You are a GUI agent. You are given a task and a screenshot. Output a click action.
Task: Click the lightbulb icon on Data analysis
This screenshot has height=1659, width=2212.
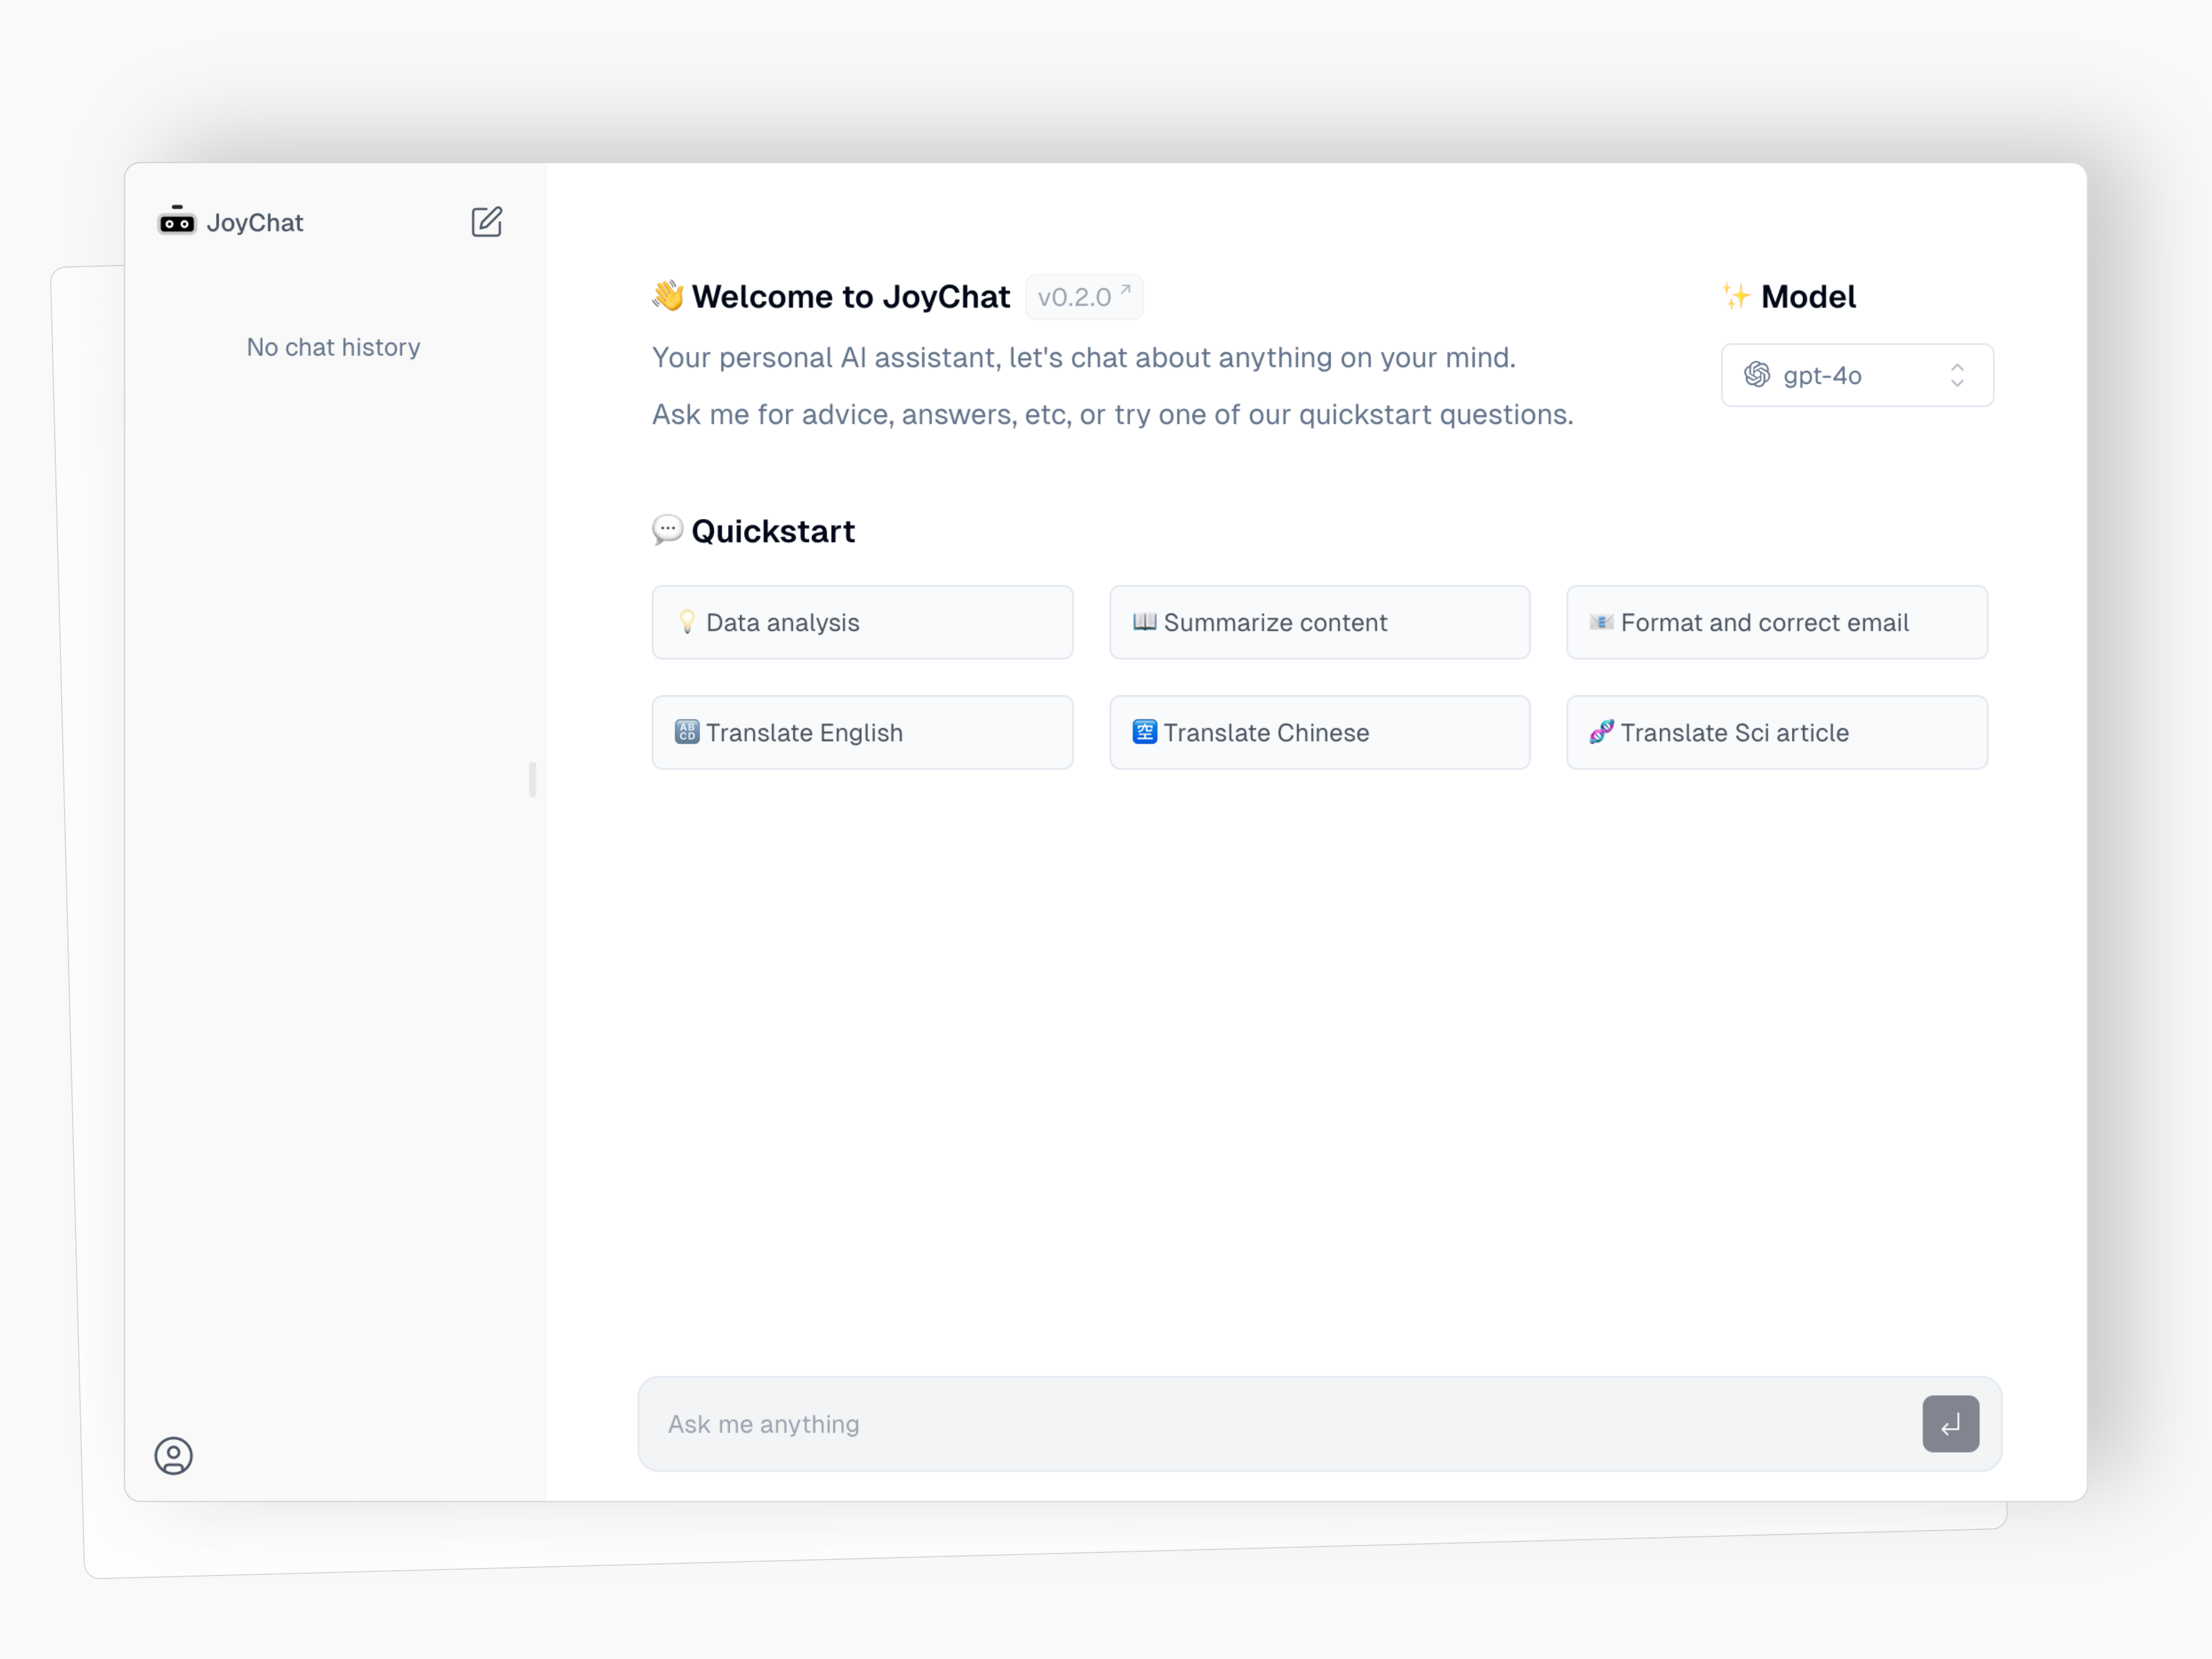click(687, 622)
